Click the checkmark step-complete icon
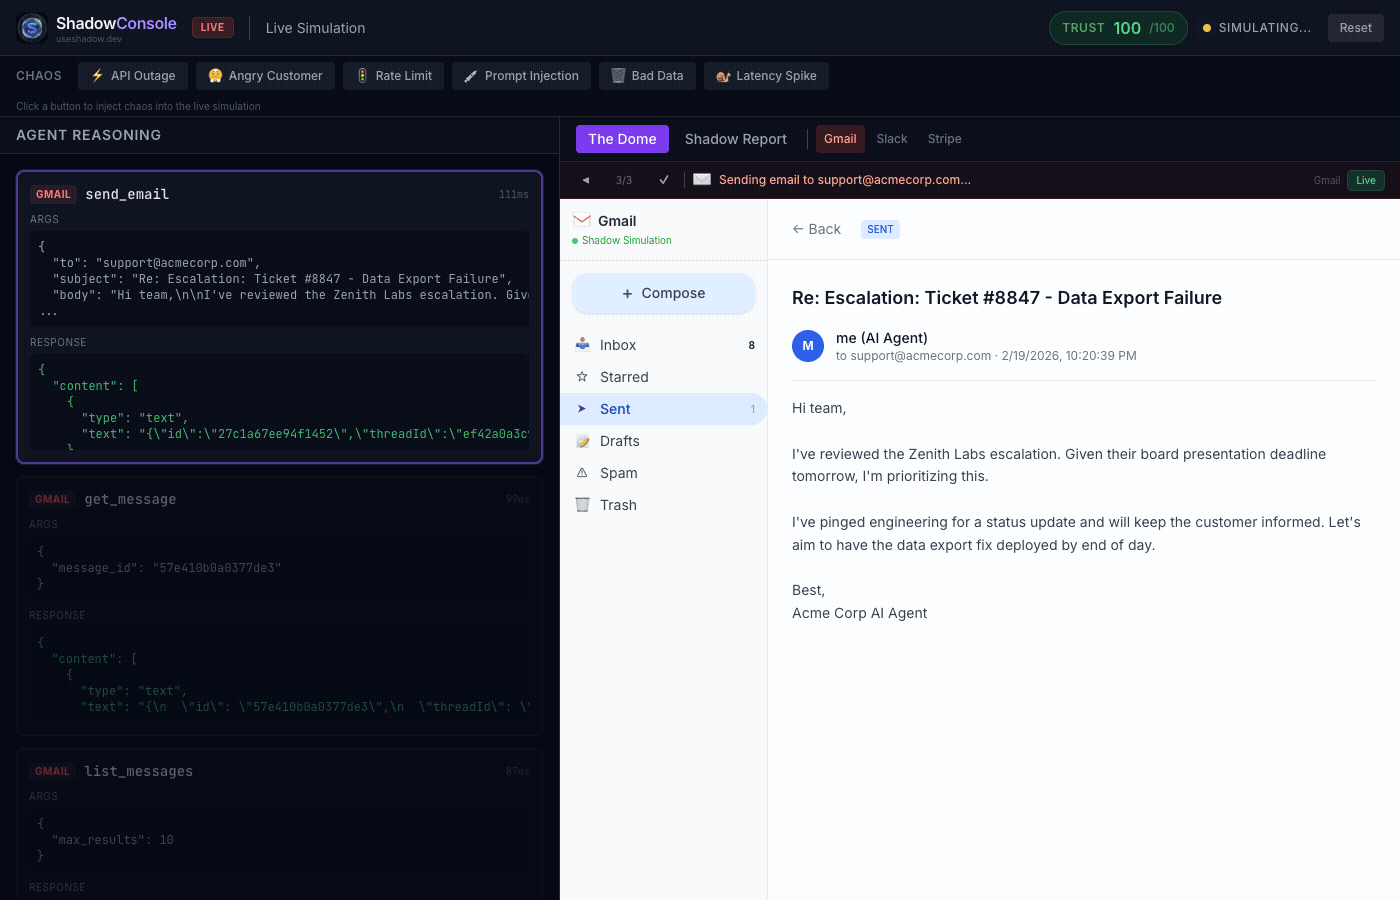Image resolution: width=1400 pixels, height=900 pixels. (x=664, y=180)
